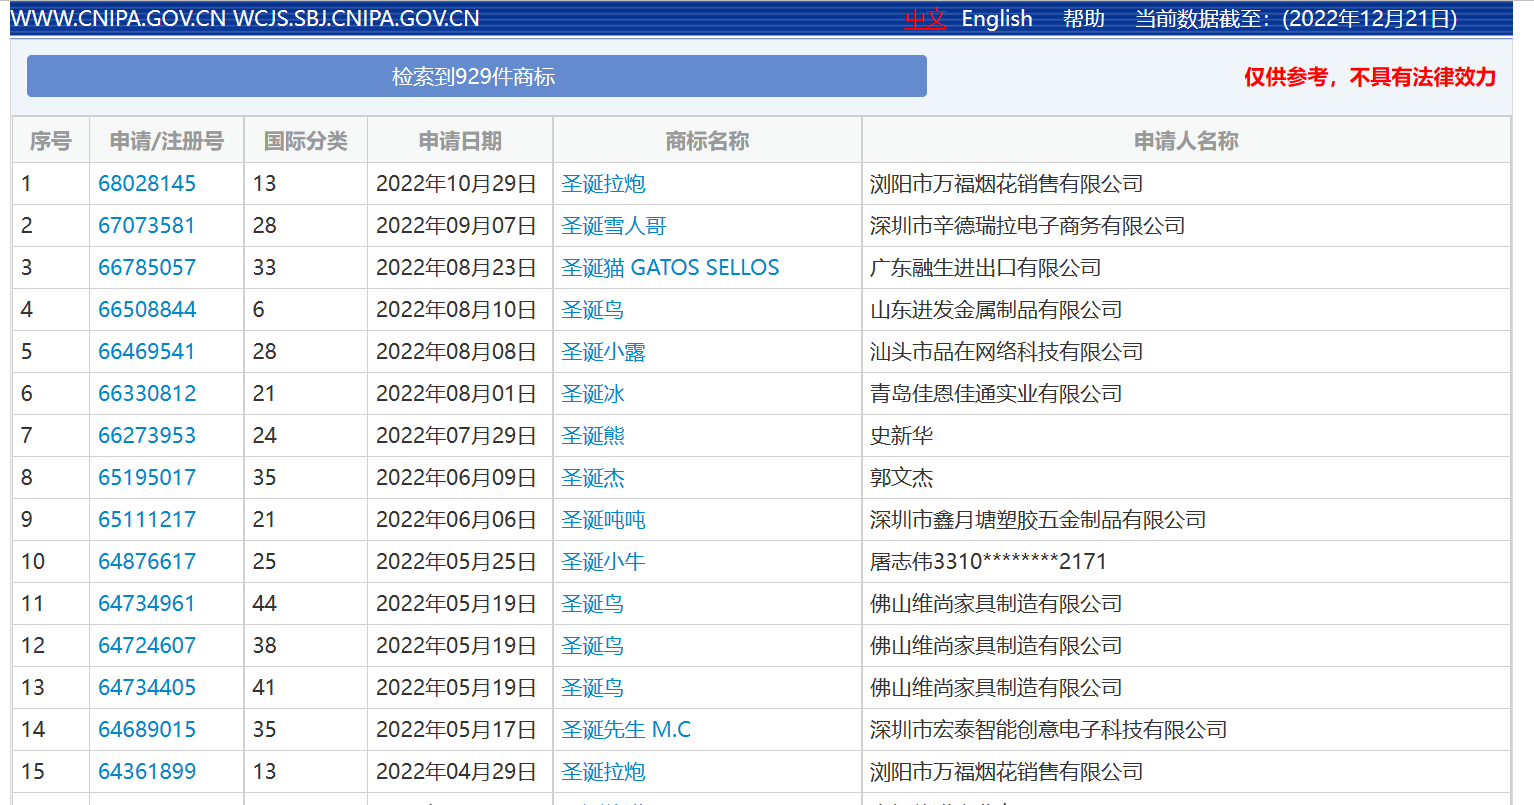Open trademark 圣诞熊

593,436
